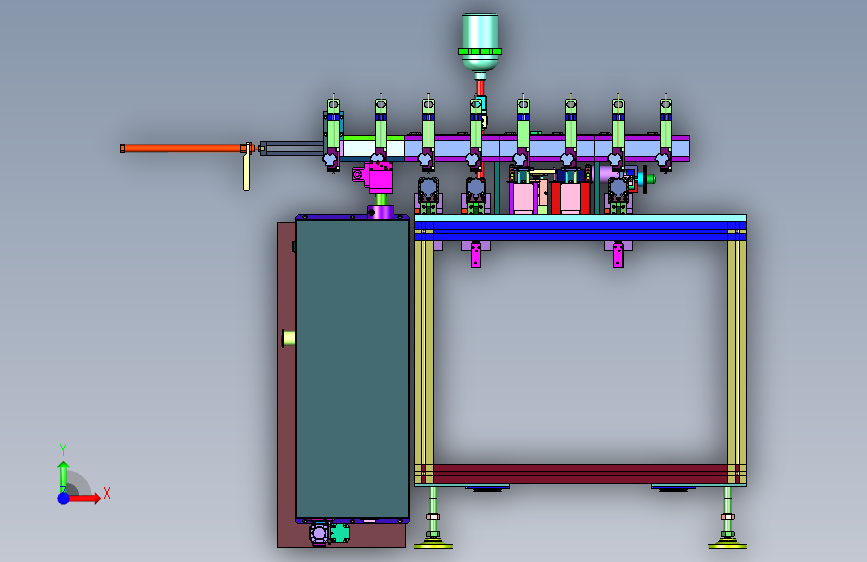This screenshot has width=867, height=562.
Task: Select the right magenta bracket hanging under the table
Action: [x=618, y=254]
